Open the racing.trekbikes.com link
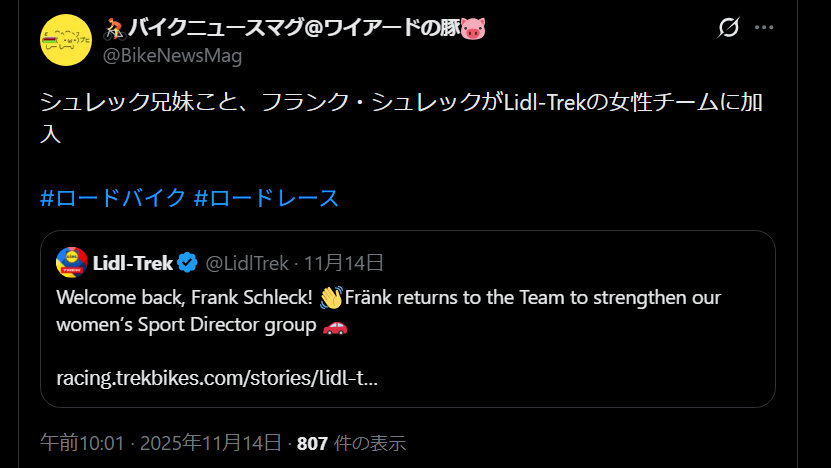 tap(217, 378)
